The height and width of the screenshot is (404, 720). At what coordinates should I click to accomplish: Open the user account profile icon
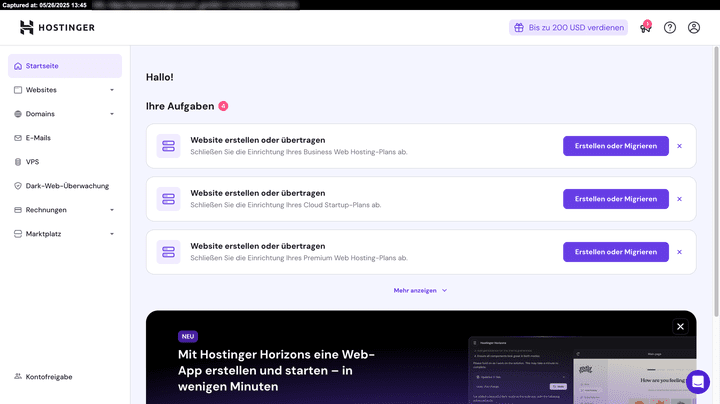click(694, 28)
